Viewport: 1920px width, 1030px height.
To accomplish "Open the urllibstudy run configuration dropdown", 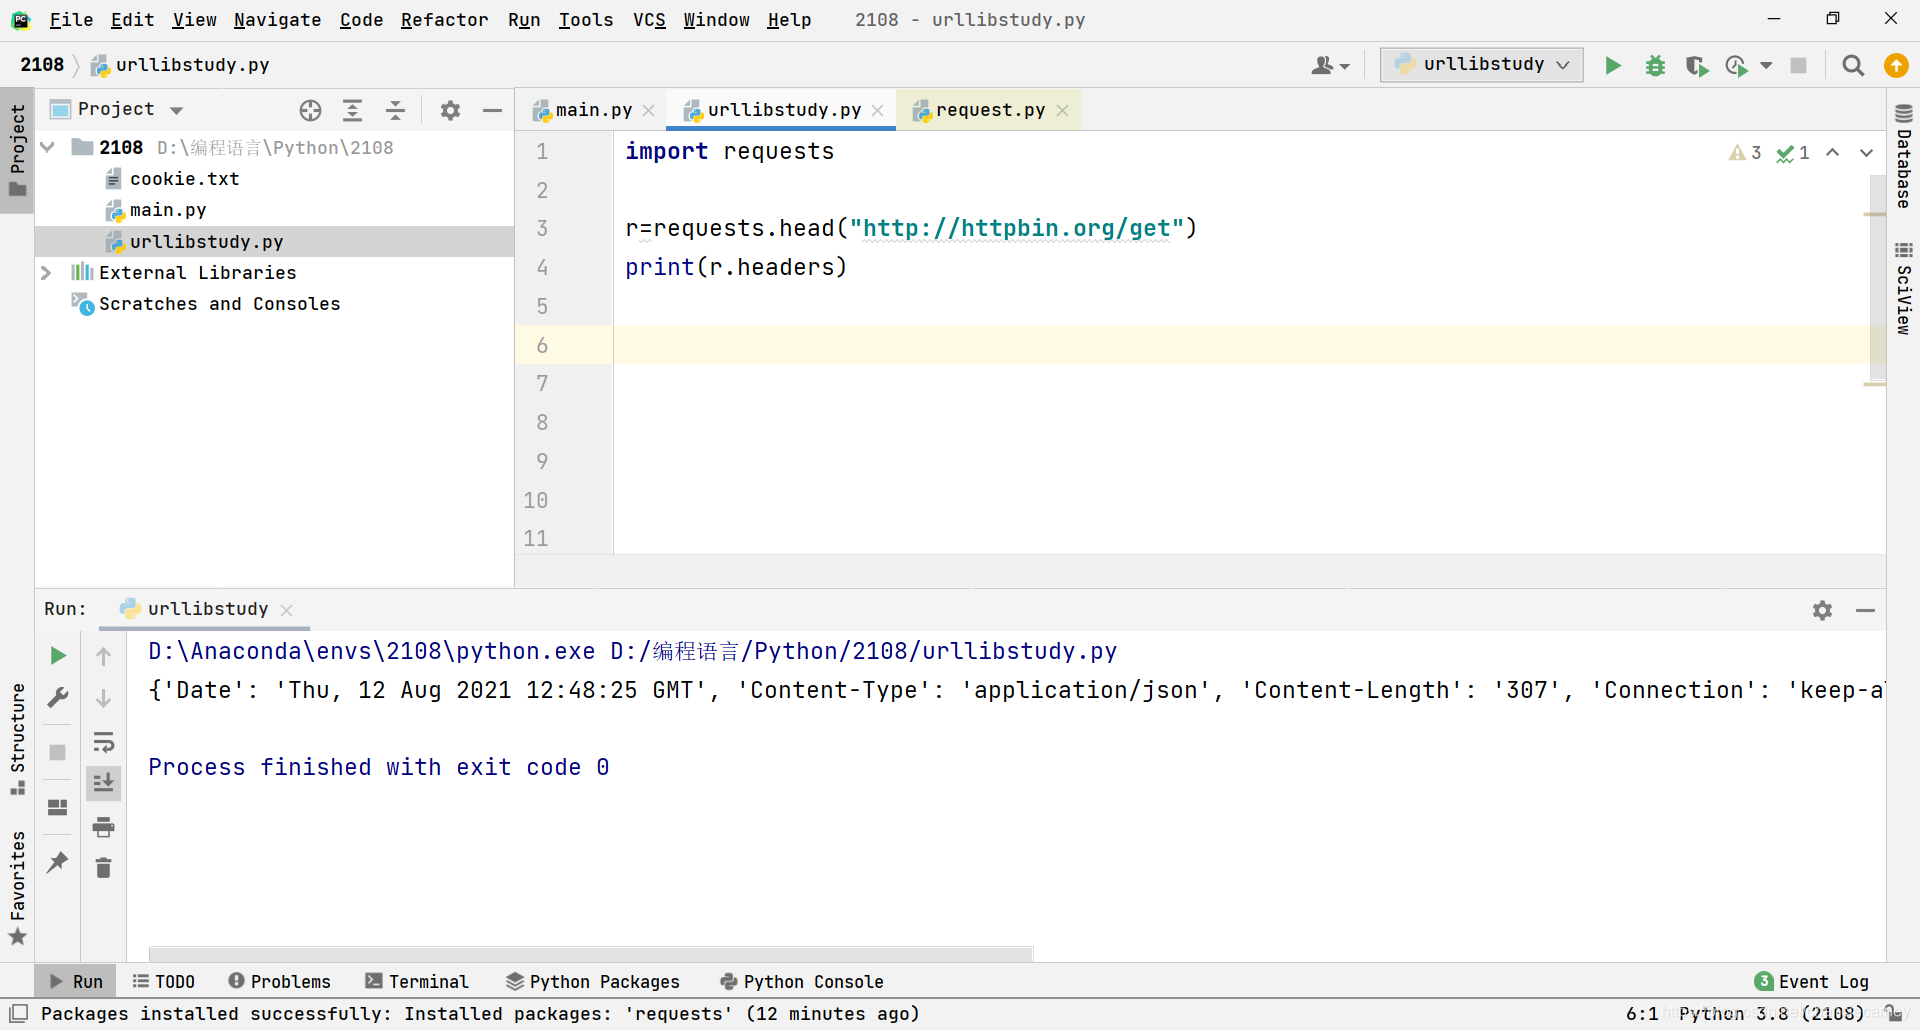I will coord(1482,64).
